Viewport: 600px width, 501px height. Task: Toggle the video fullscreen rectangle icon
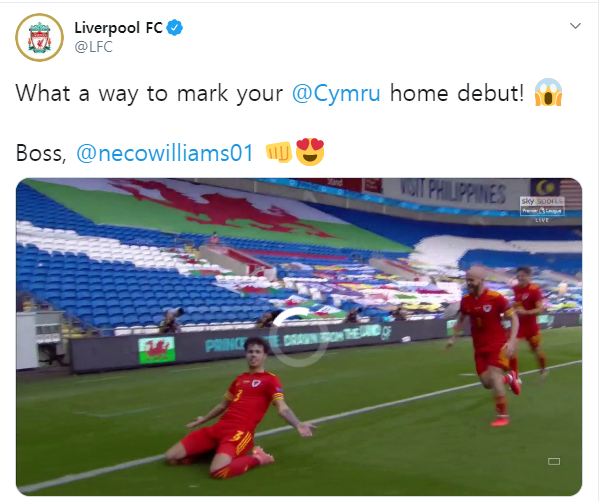tap(554, 461)
